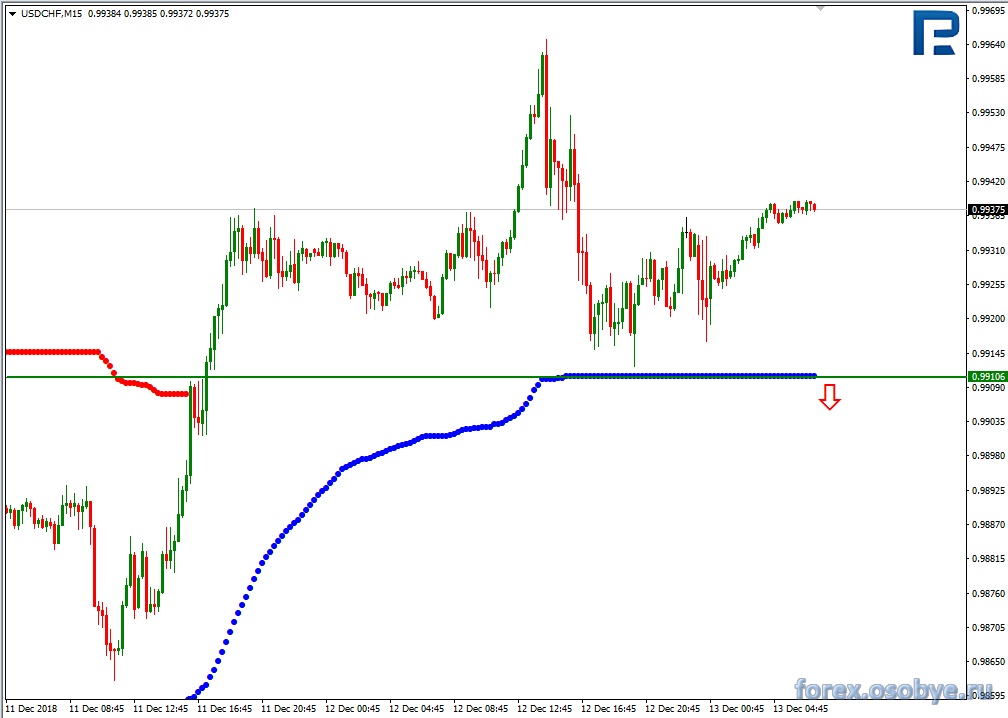Click the 13 Dec 04:45 time label
1008x718 pixels.
pyautogui.click(x=801, y=709)
